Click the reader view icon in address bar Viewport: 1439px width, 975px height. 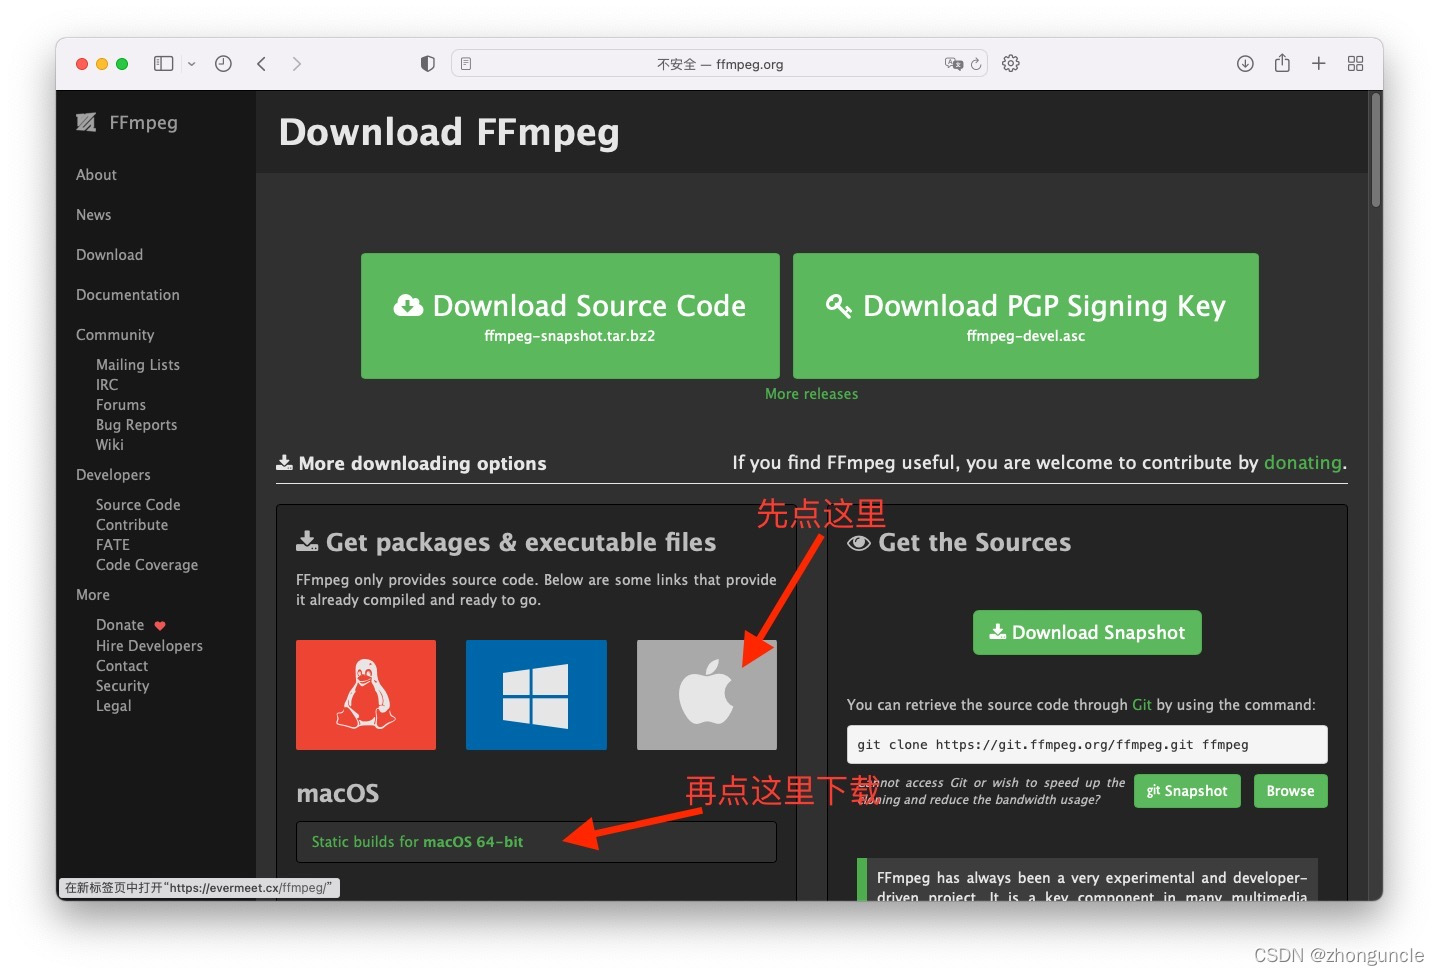[x=466, y=64]
